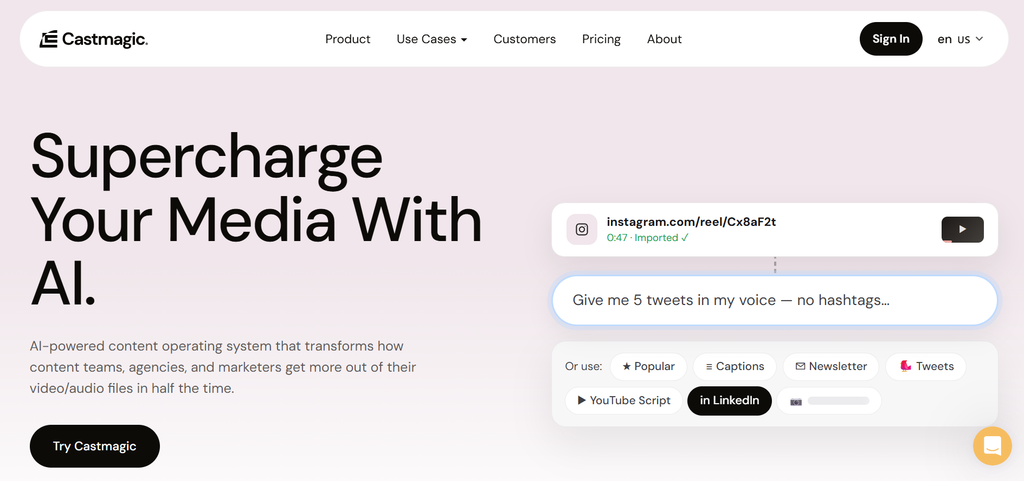The width and height of the screenshot is (1024, 481).
Task: Click the '0:47 · Imported' status text
Action: tap(647, 238)
